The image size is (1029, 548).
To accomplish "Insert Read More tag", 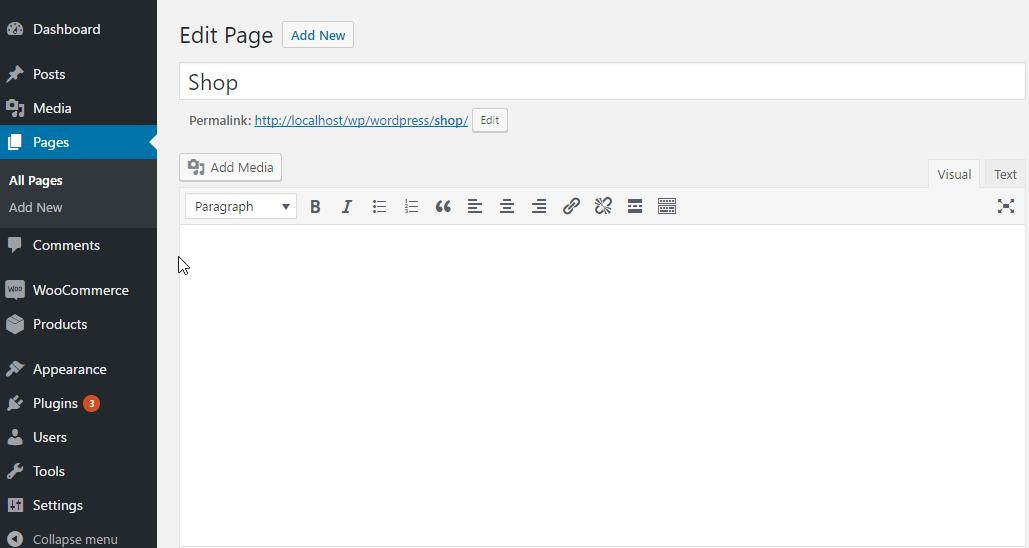I will tap(635, 207).
